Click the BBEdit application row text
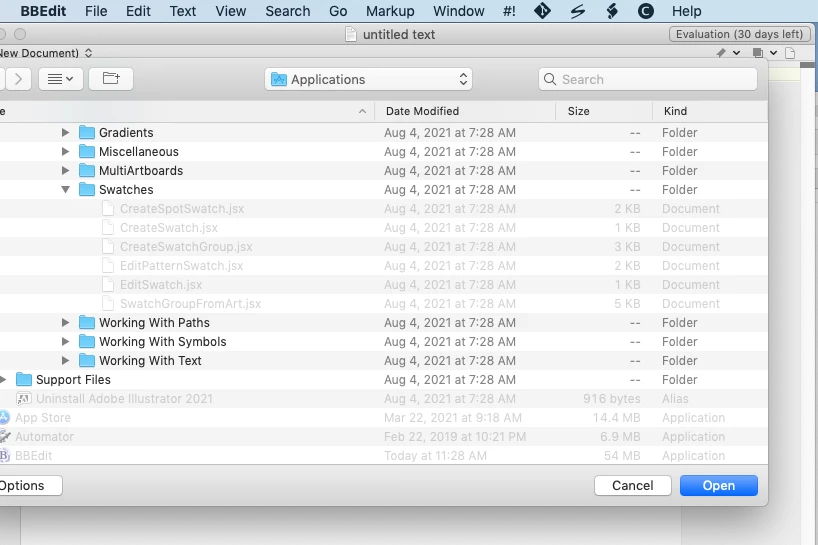 [33, 456]
